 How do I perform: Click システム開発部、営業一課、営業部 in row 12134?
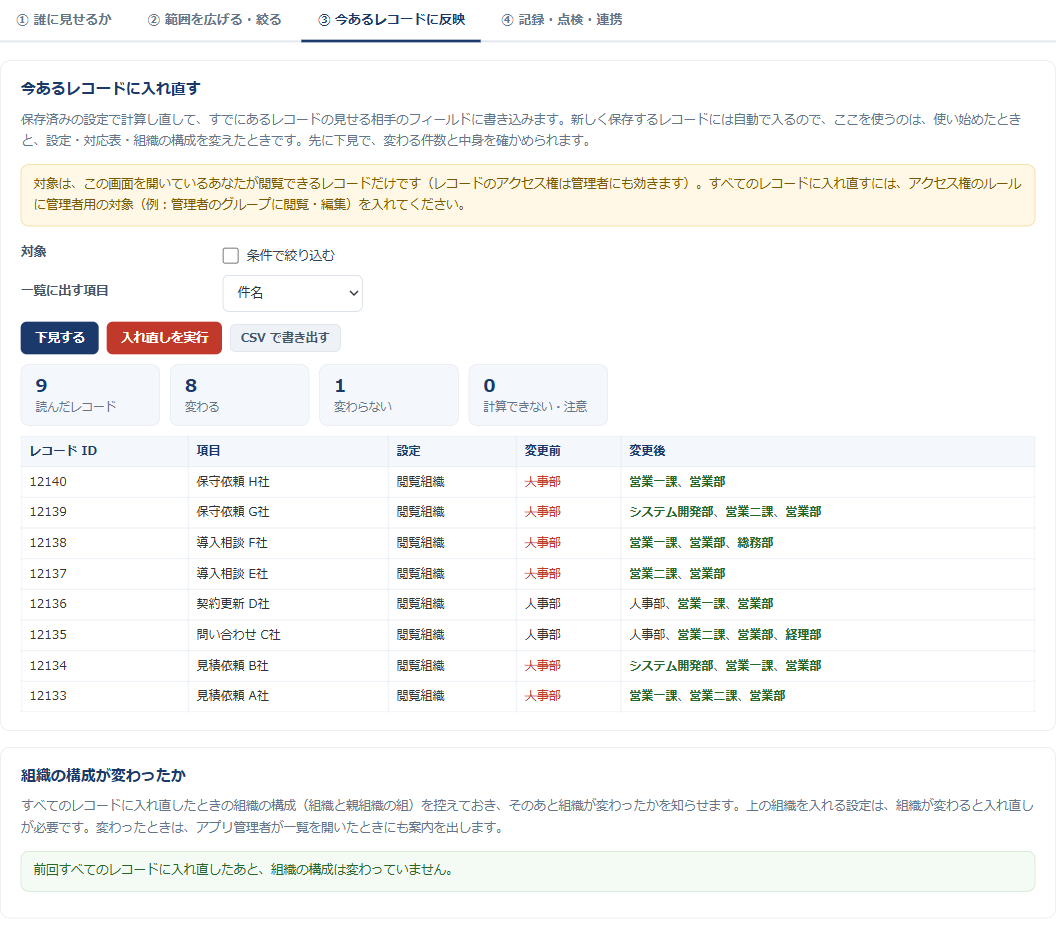click(x=725, y=666)
